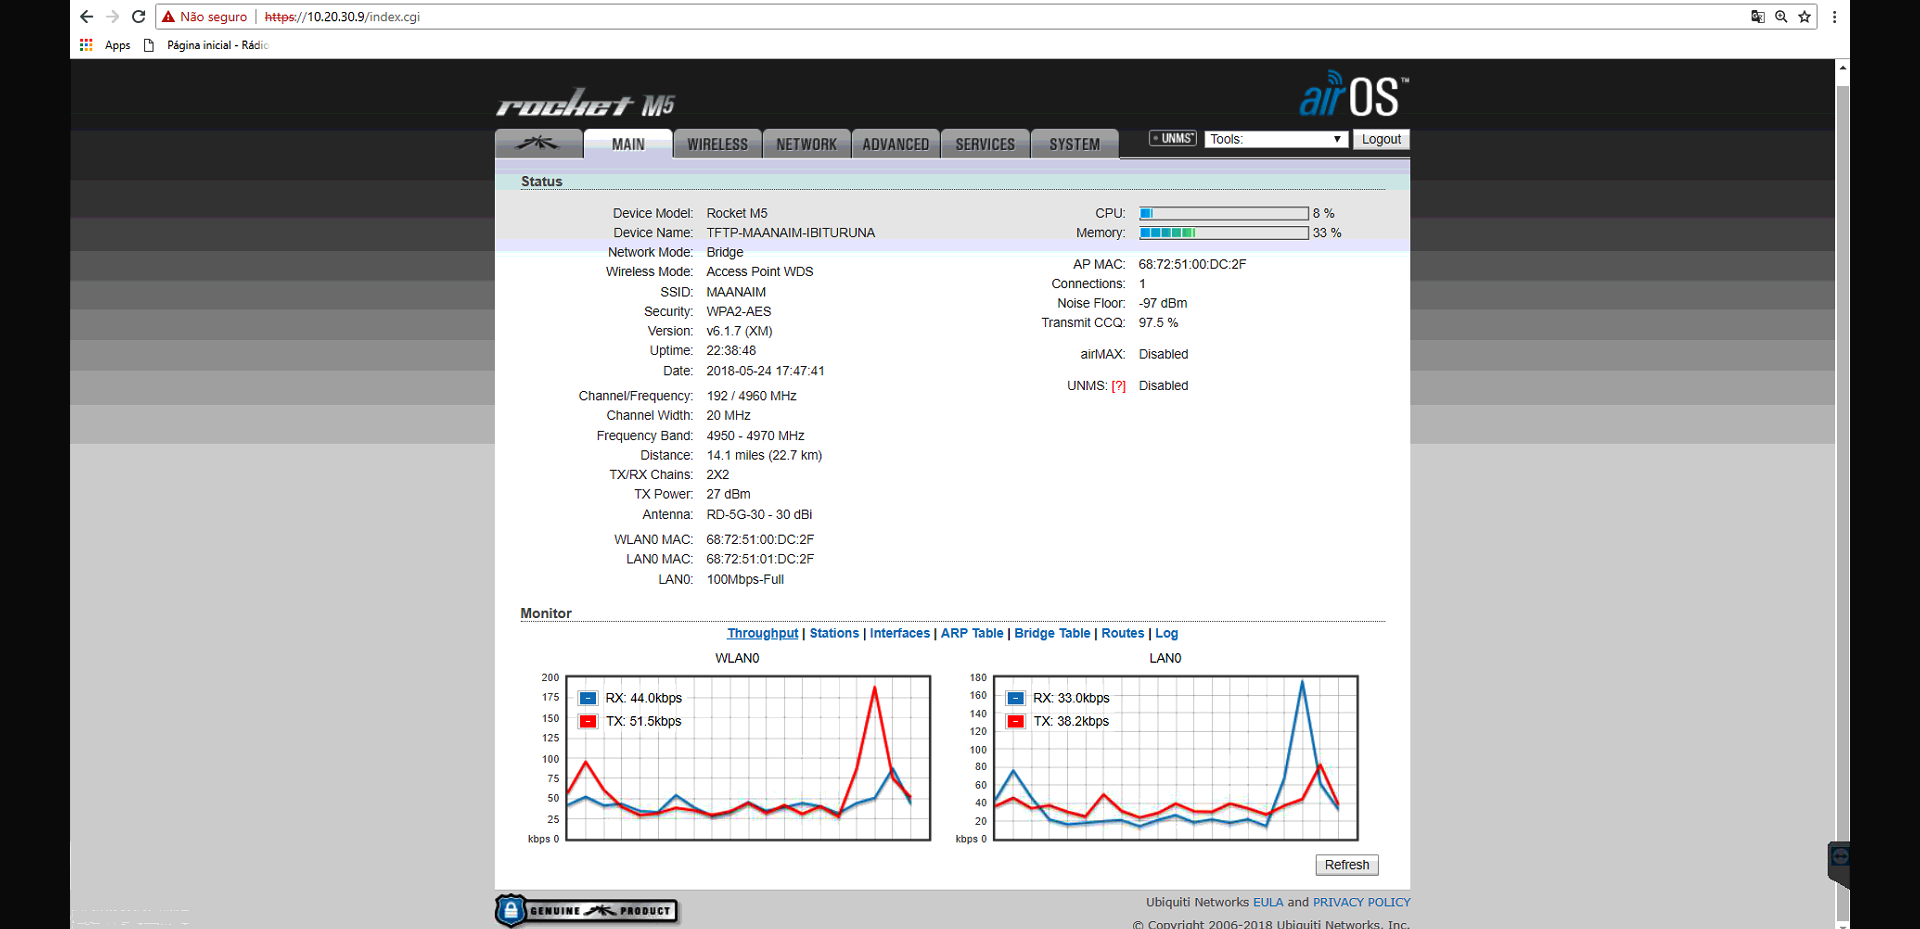Switch to the WIRELESS tab

click(717, 144)
